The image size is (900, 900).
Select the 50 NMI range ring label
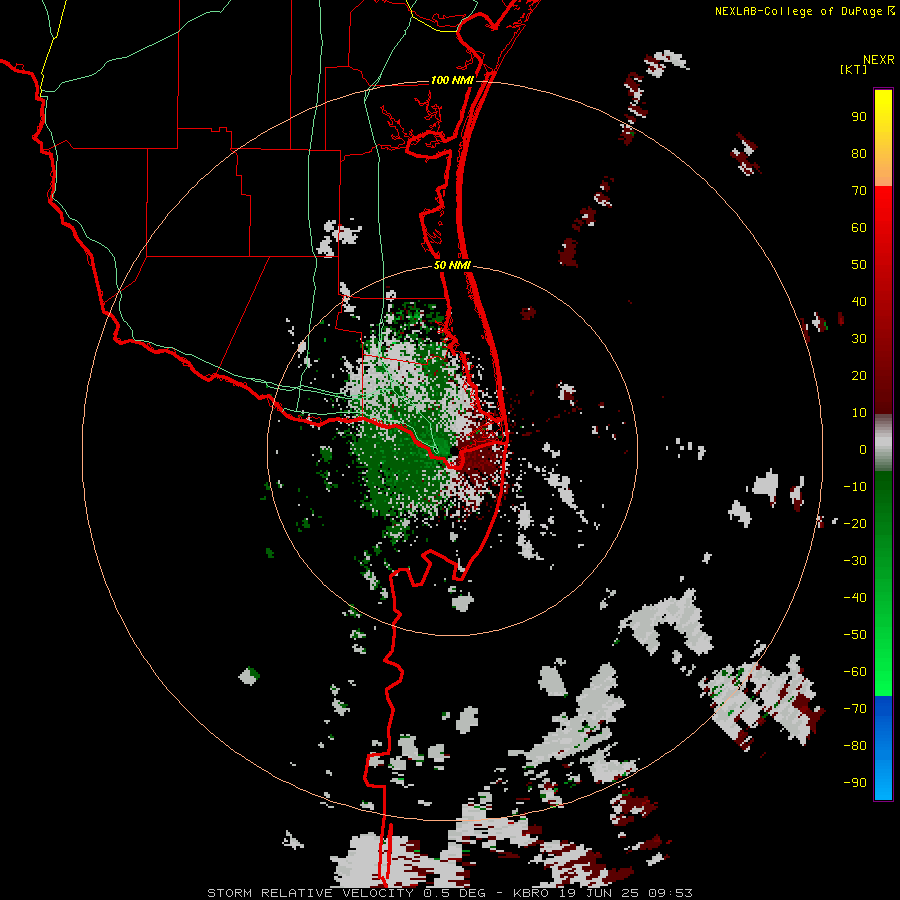pos(452,265)
